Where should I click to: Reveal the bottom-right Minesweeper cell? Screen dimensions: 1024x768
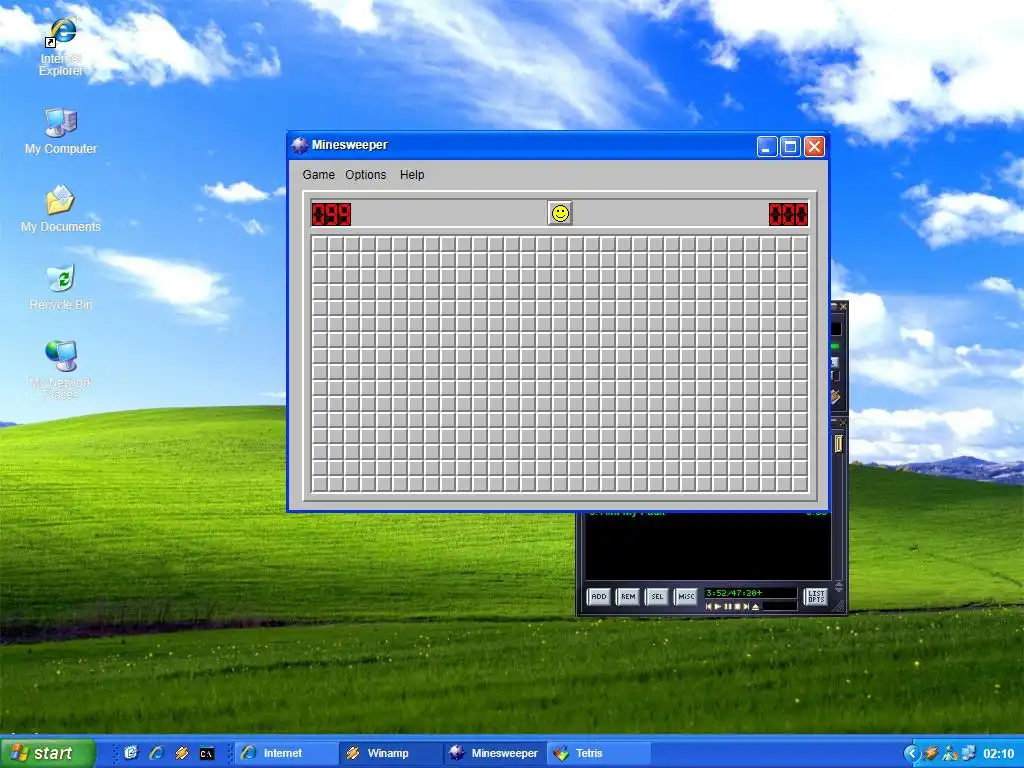pyautogui.click(x=800, y=484)
